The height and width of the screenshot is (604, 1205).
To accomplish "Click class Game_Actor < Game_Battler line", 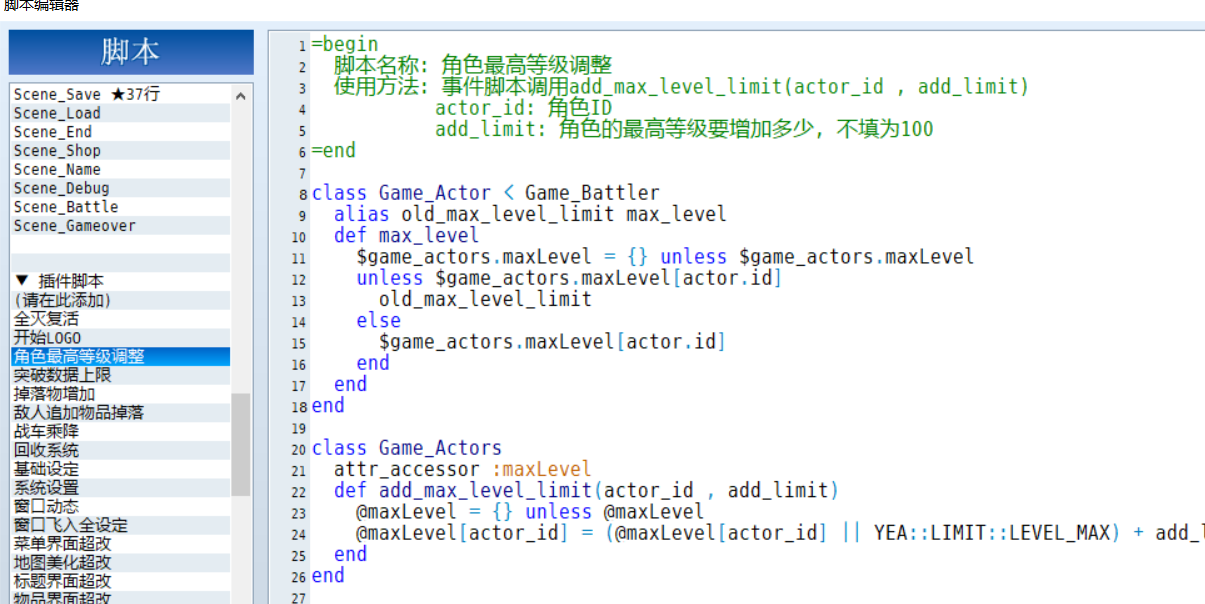I will point(486,193).
